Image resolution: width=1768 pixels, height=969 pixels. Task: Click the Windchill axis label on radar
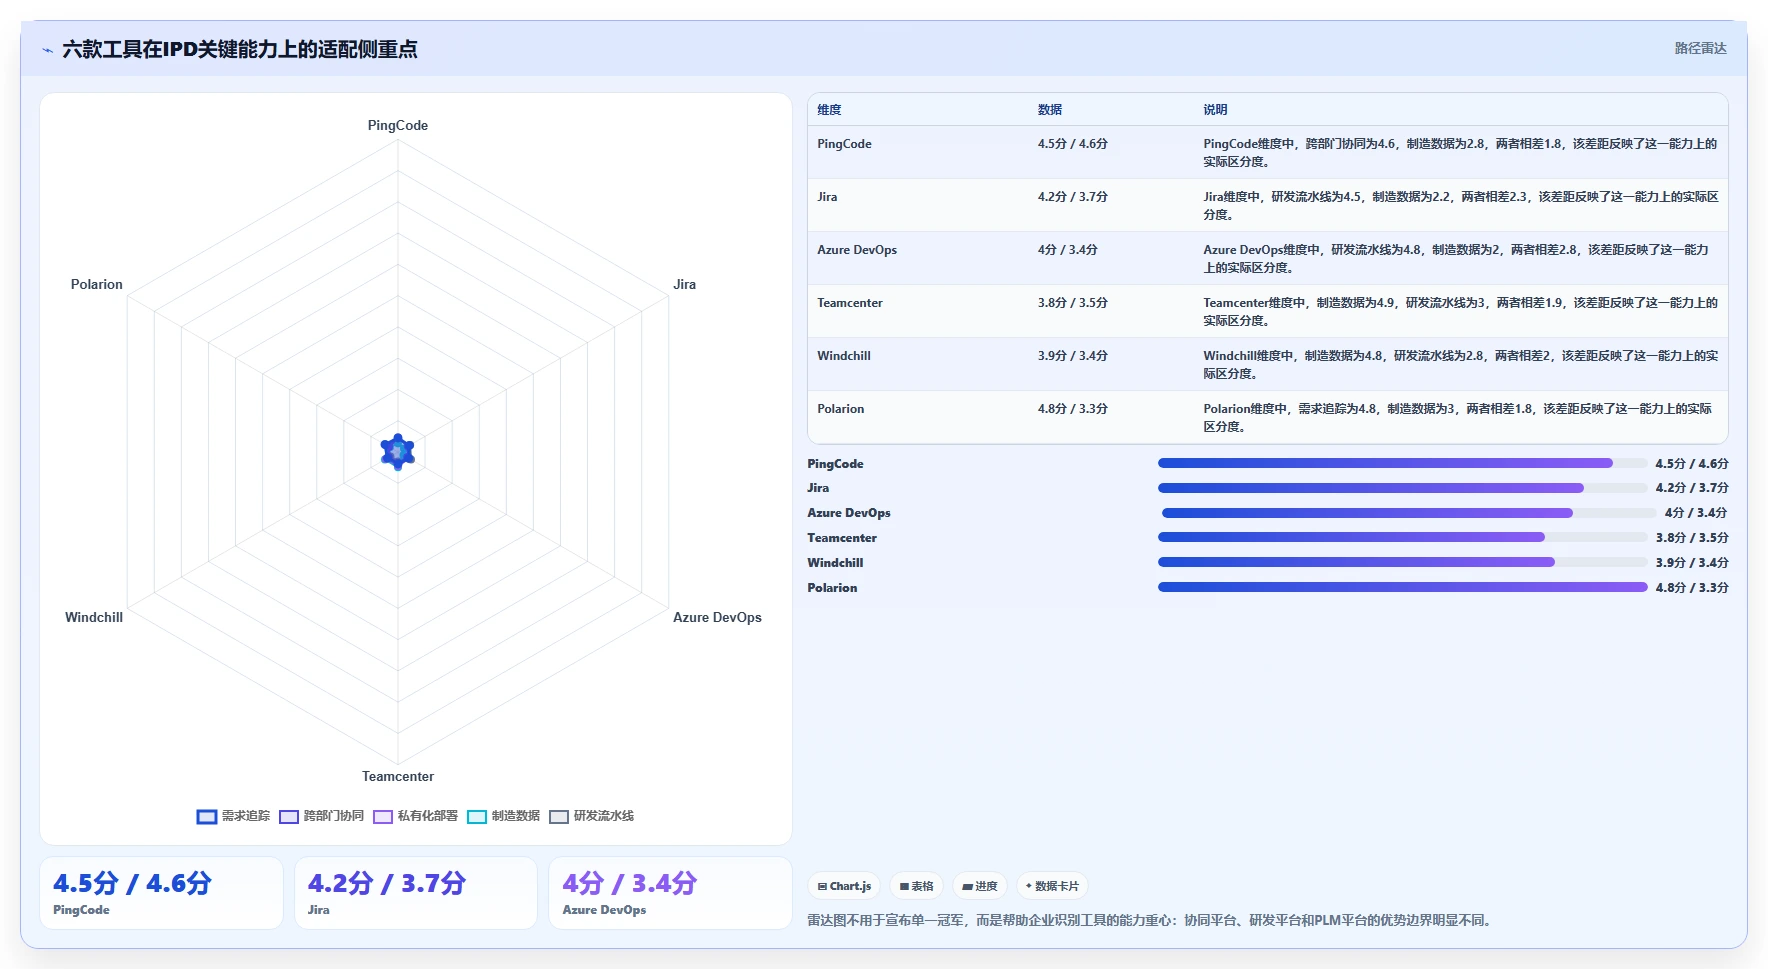coord(94,617)
